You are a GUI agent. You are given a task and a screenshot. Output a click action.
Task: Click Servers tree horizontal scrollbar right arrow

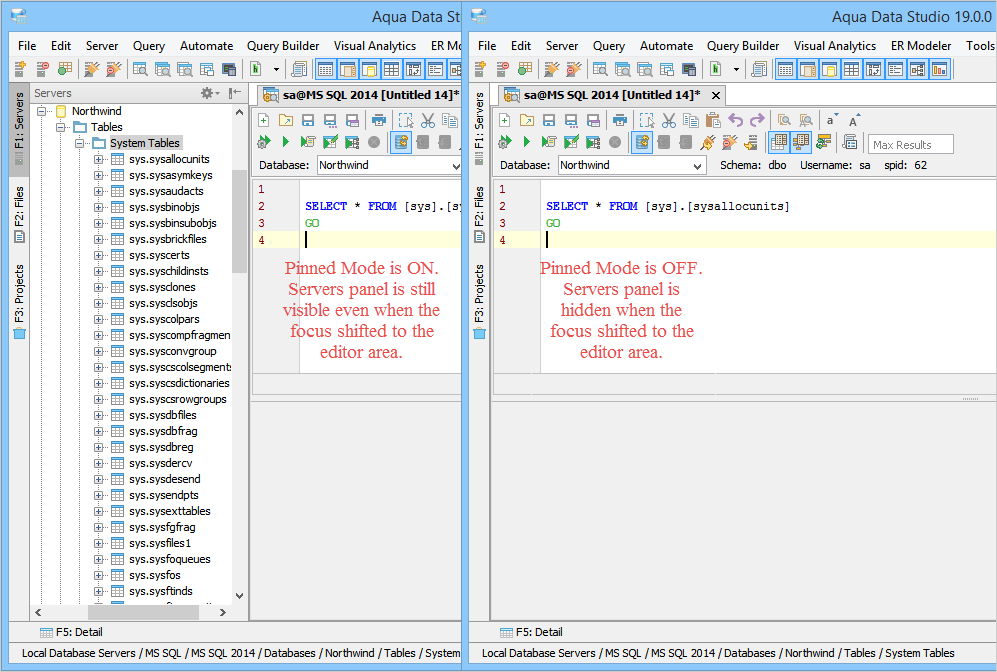223,612
